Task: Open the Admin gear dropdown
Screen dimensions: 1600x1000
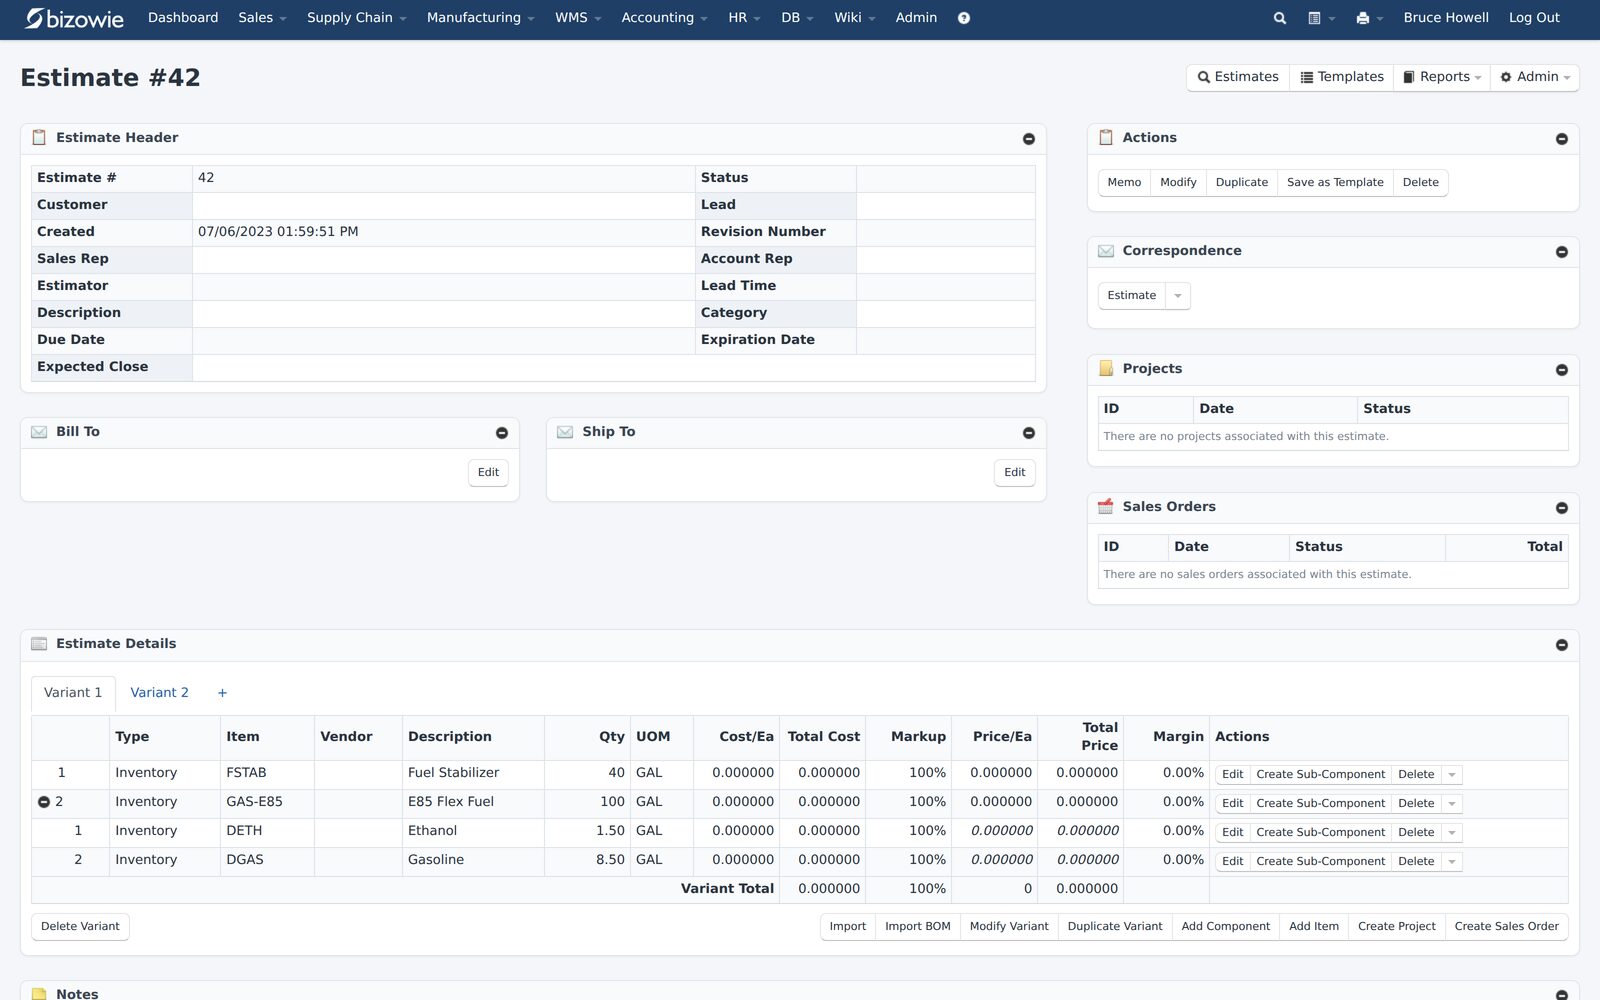Action: [x=1535, y=77]
